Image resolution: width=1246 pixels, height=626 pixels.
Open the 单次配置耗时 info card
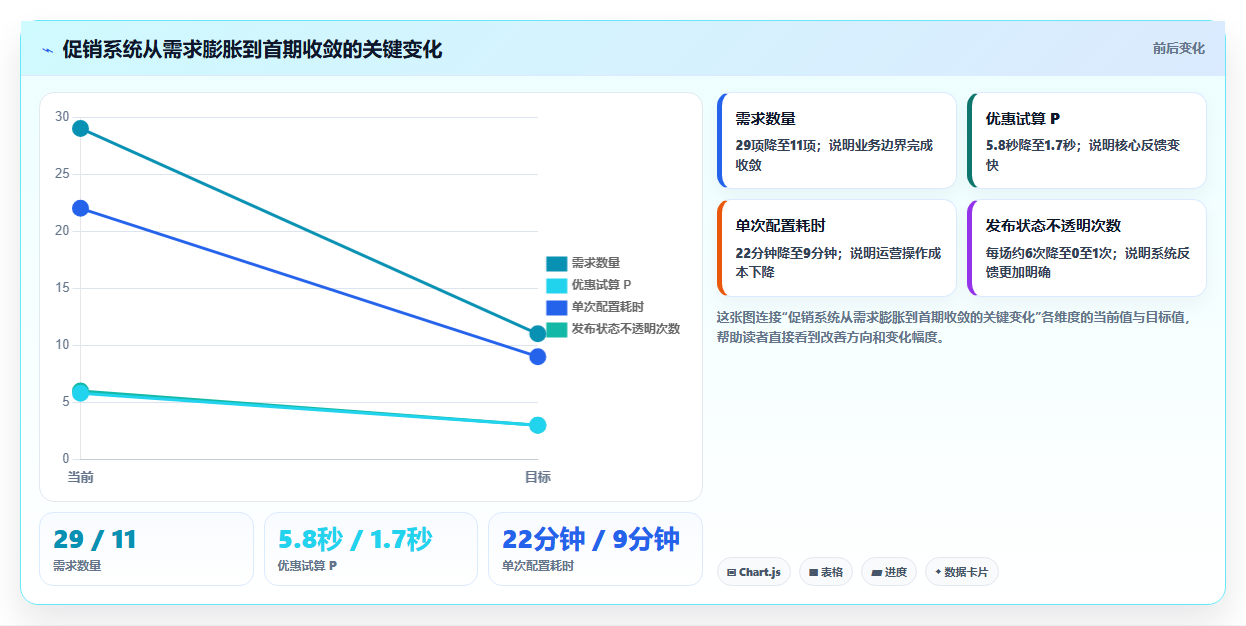coord(837,247)
